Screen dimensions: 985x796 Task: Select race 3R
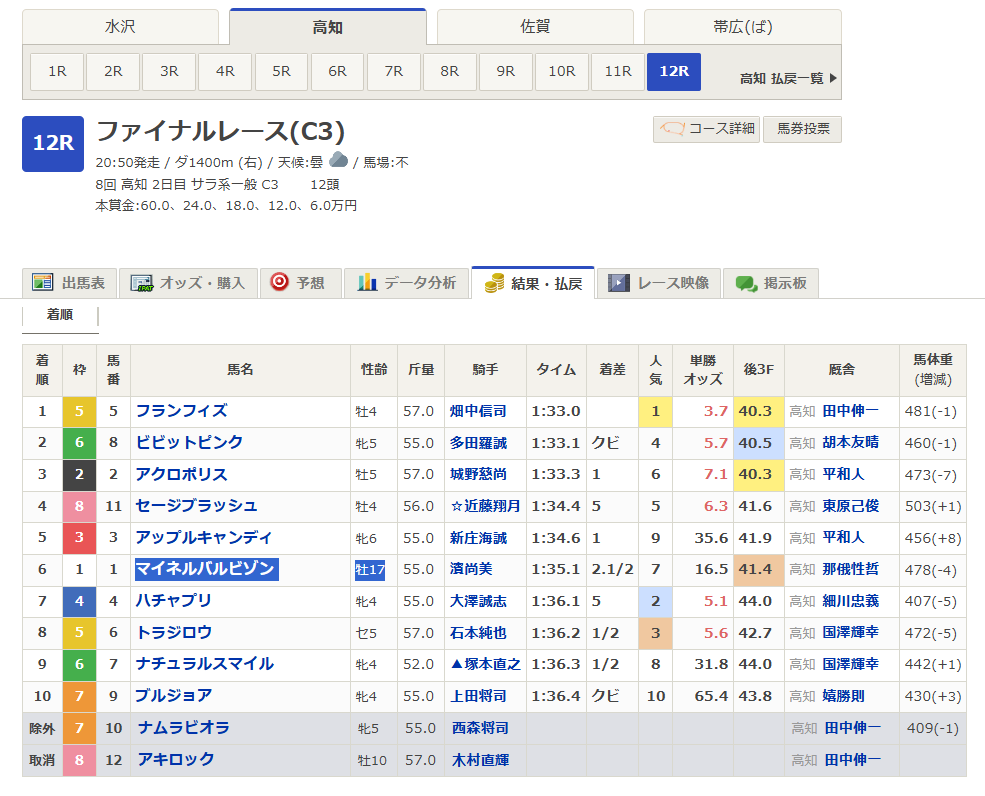click(x=169, y=72)
